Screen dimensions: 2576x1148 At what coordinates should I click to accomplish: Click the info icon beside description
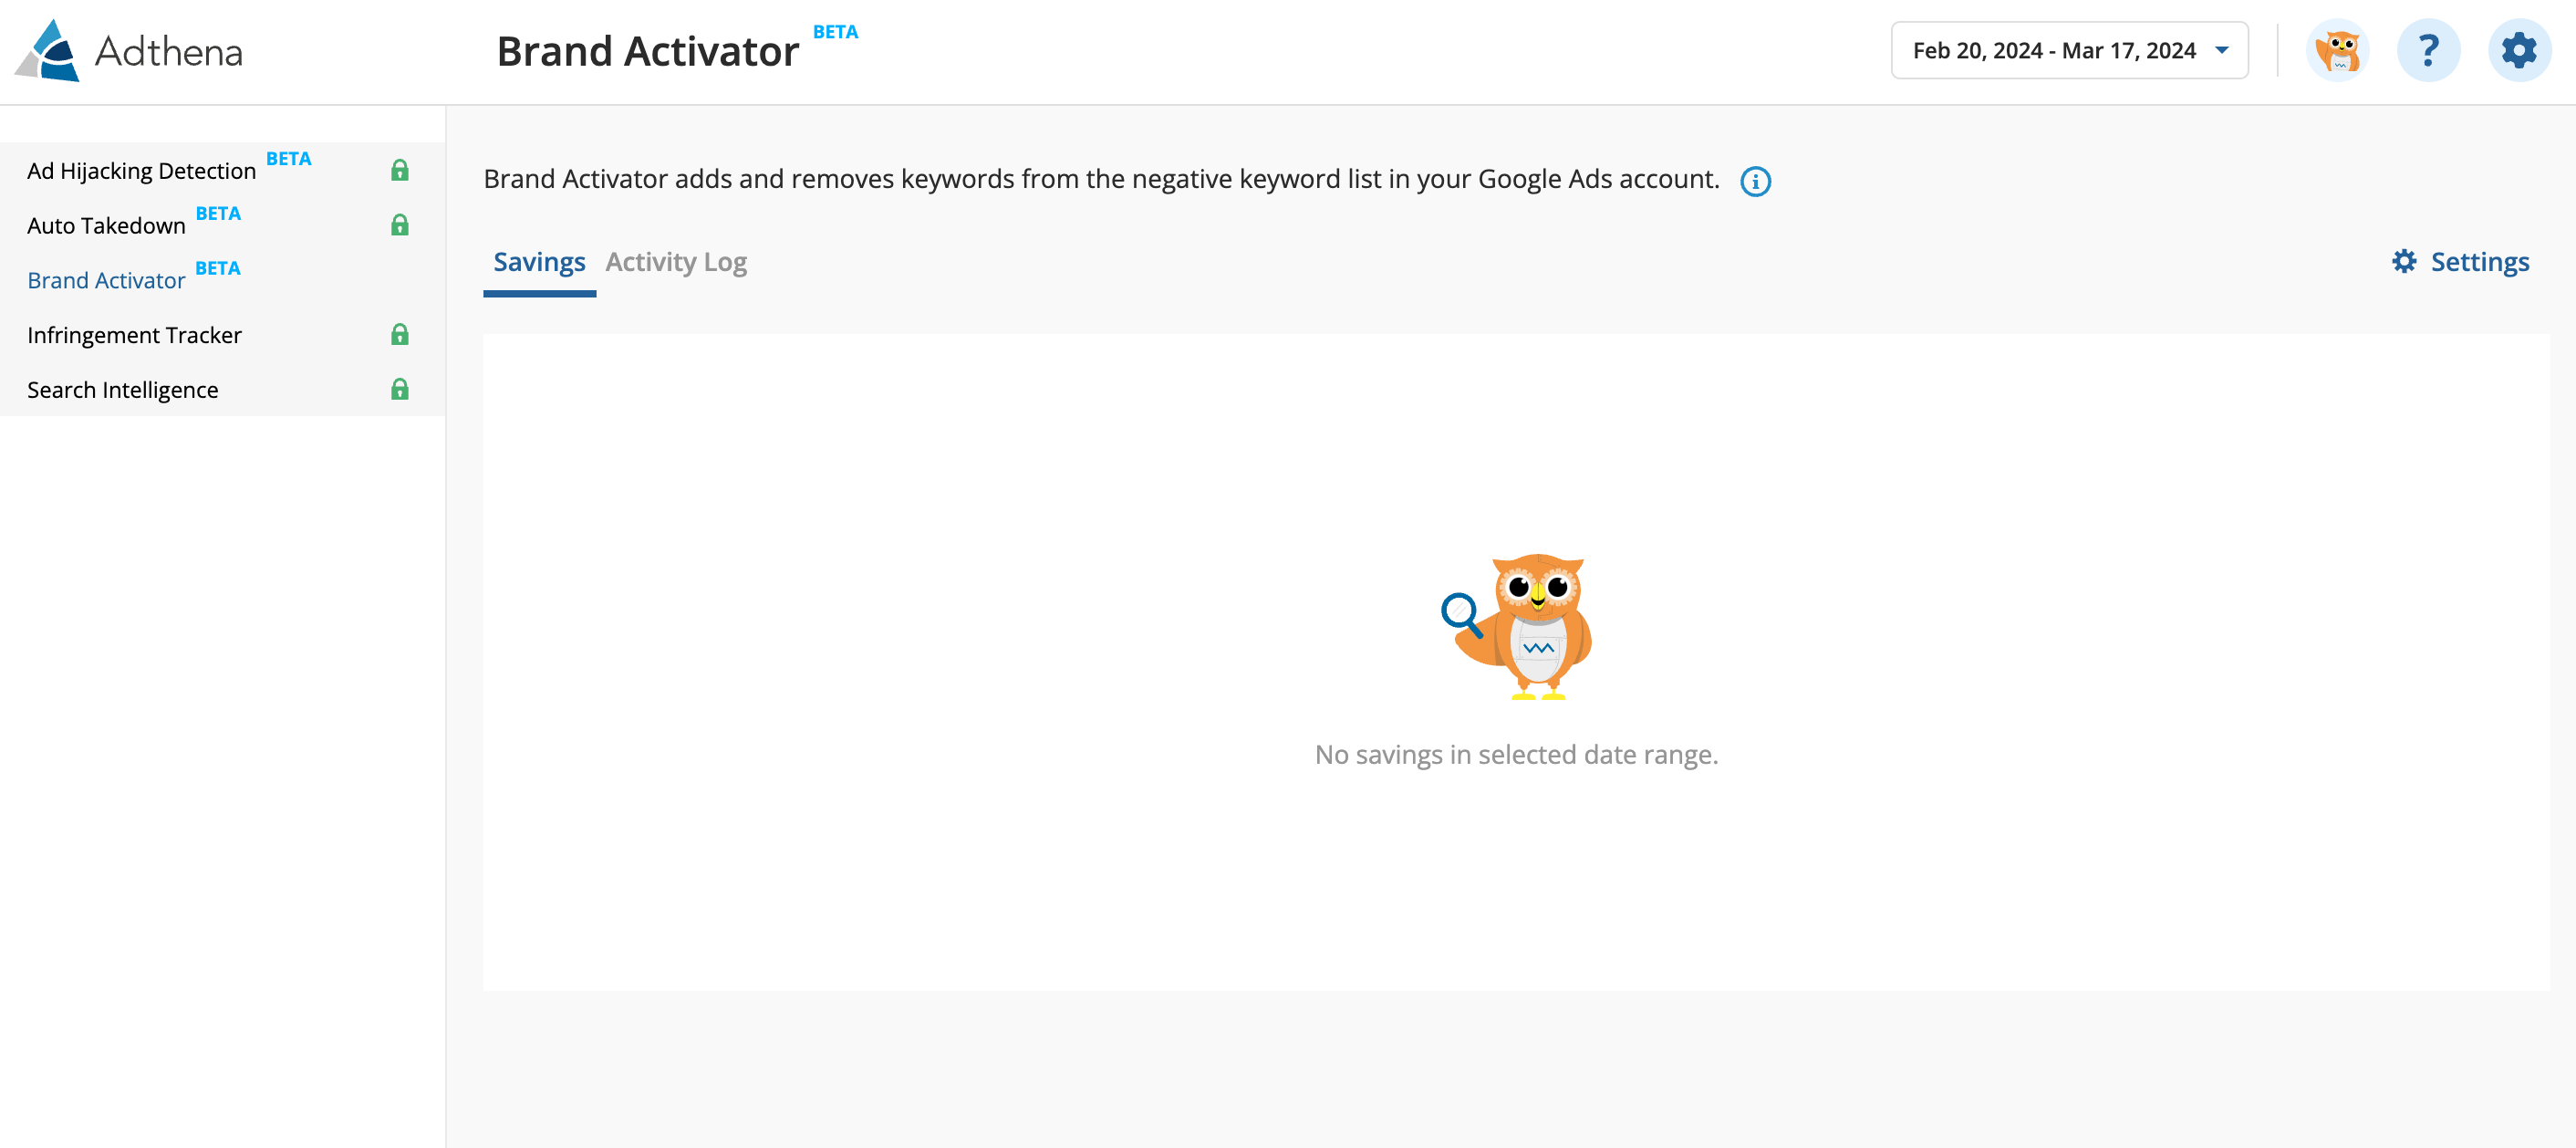point(1755,181)
